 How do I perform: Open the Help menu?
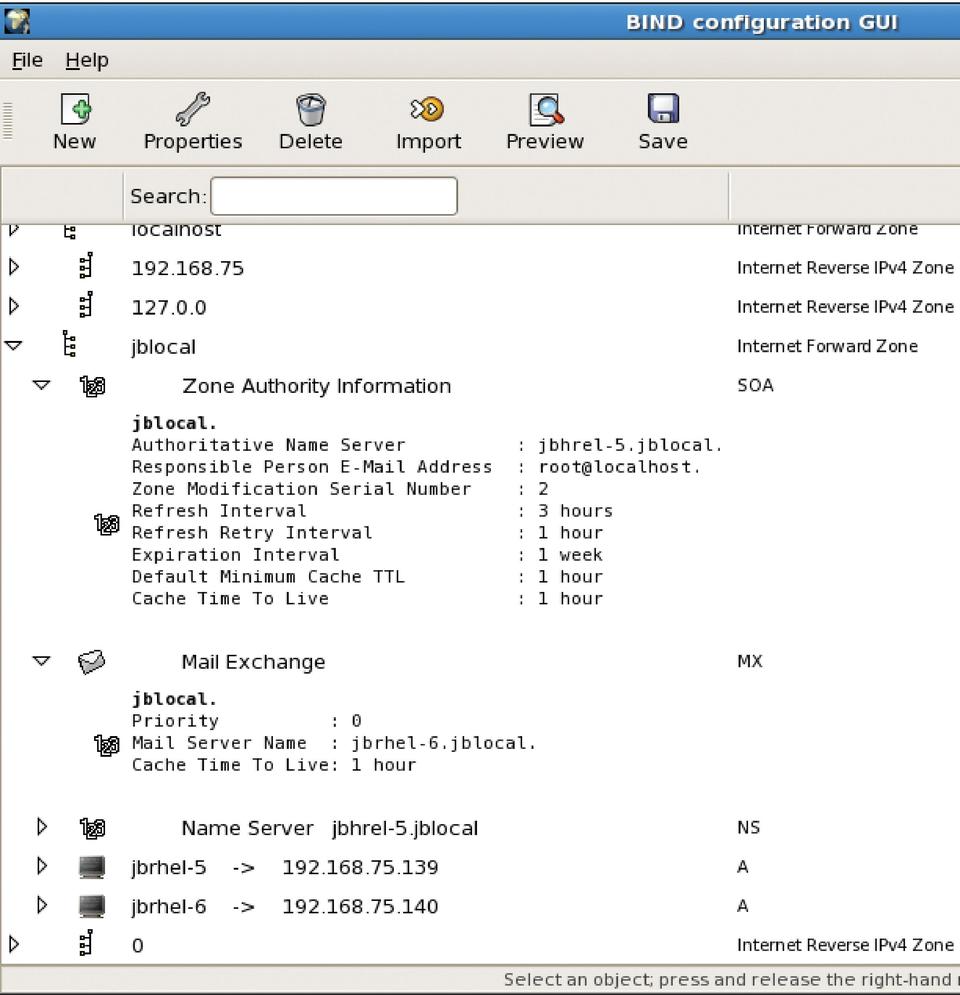pos(87,61)
